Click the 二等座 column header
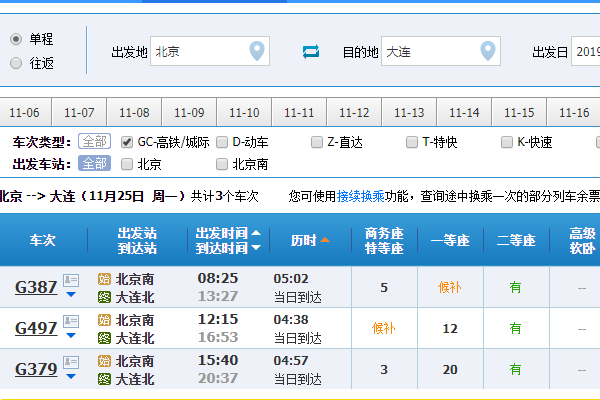 coord(516,240)
